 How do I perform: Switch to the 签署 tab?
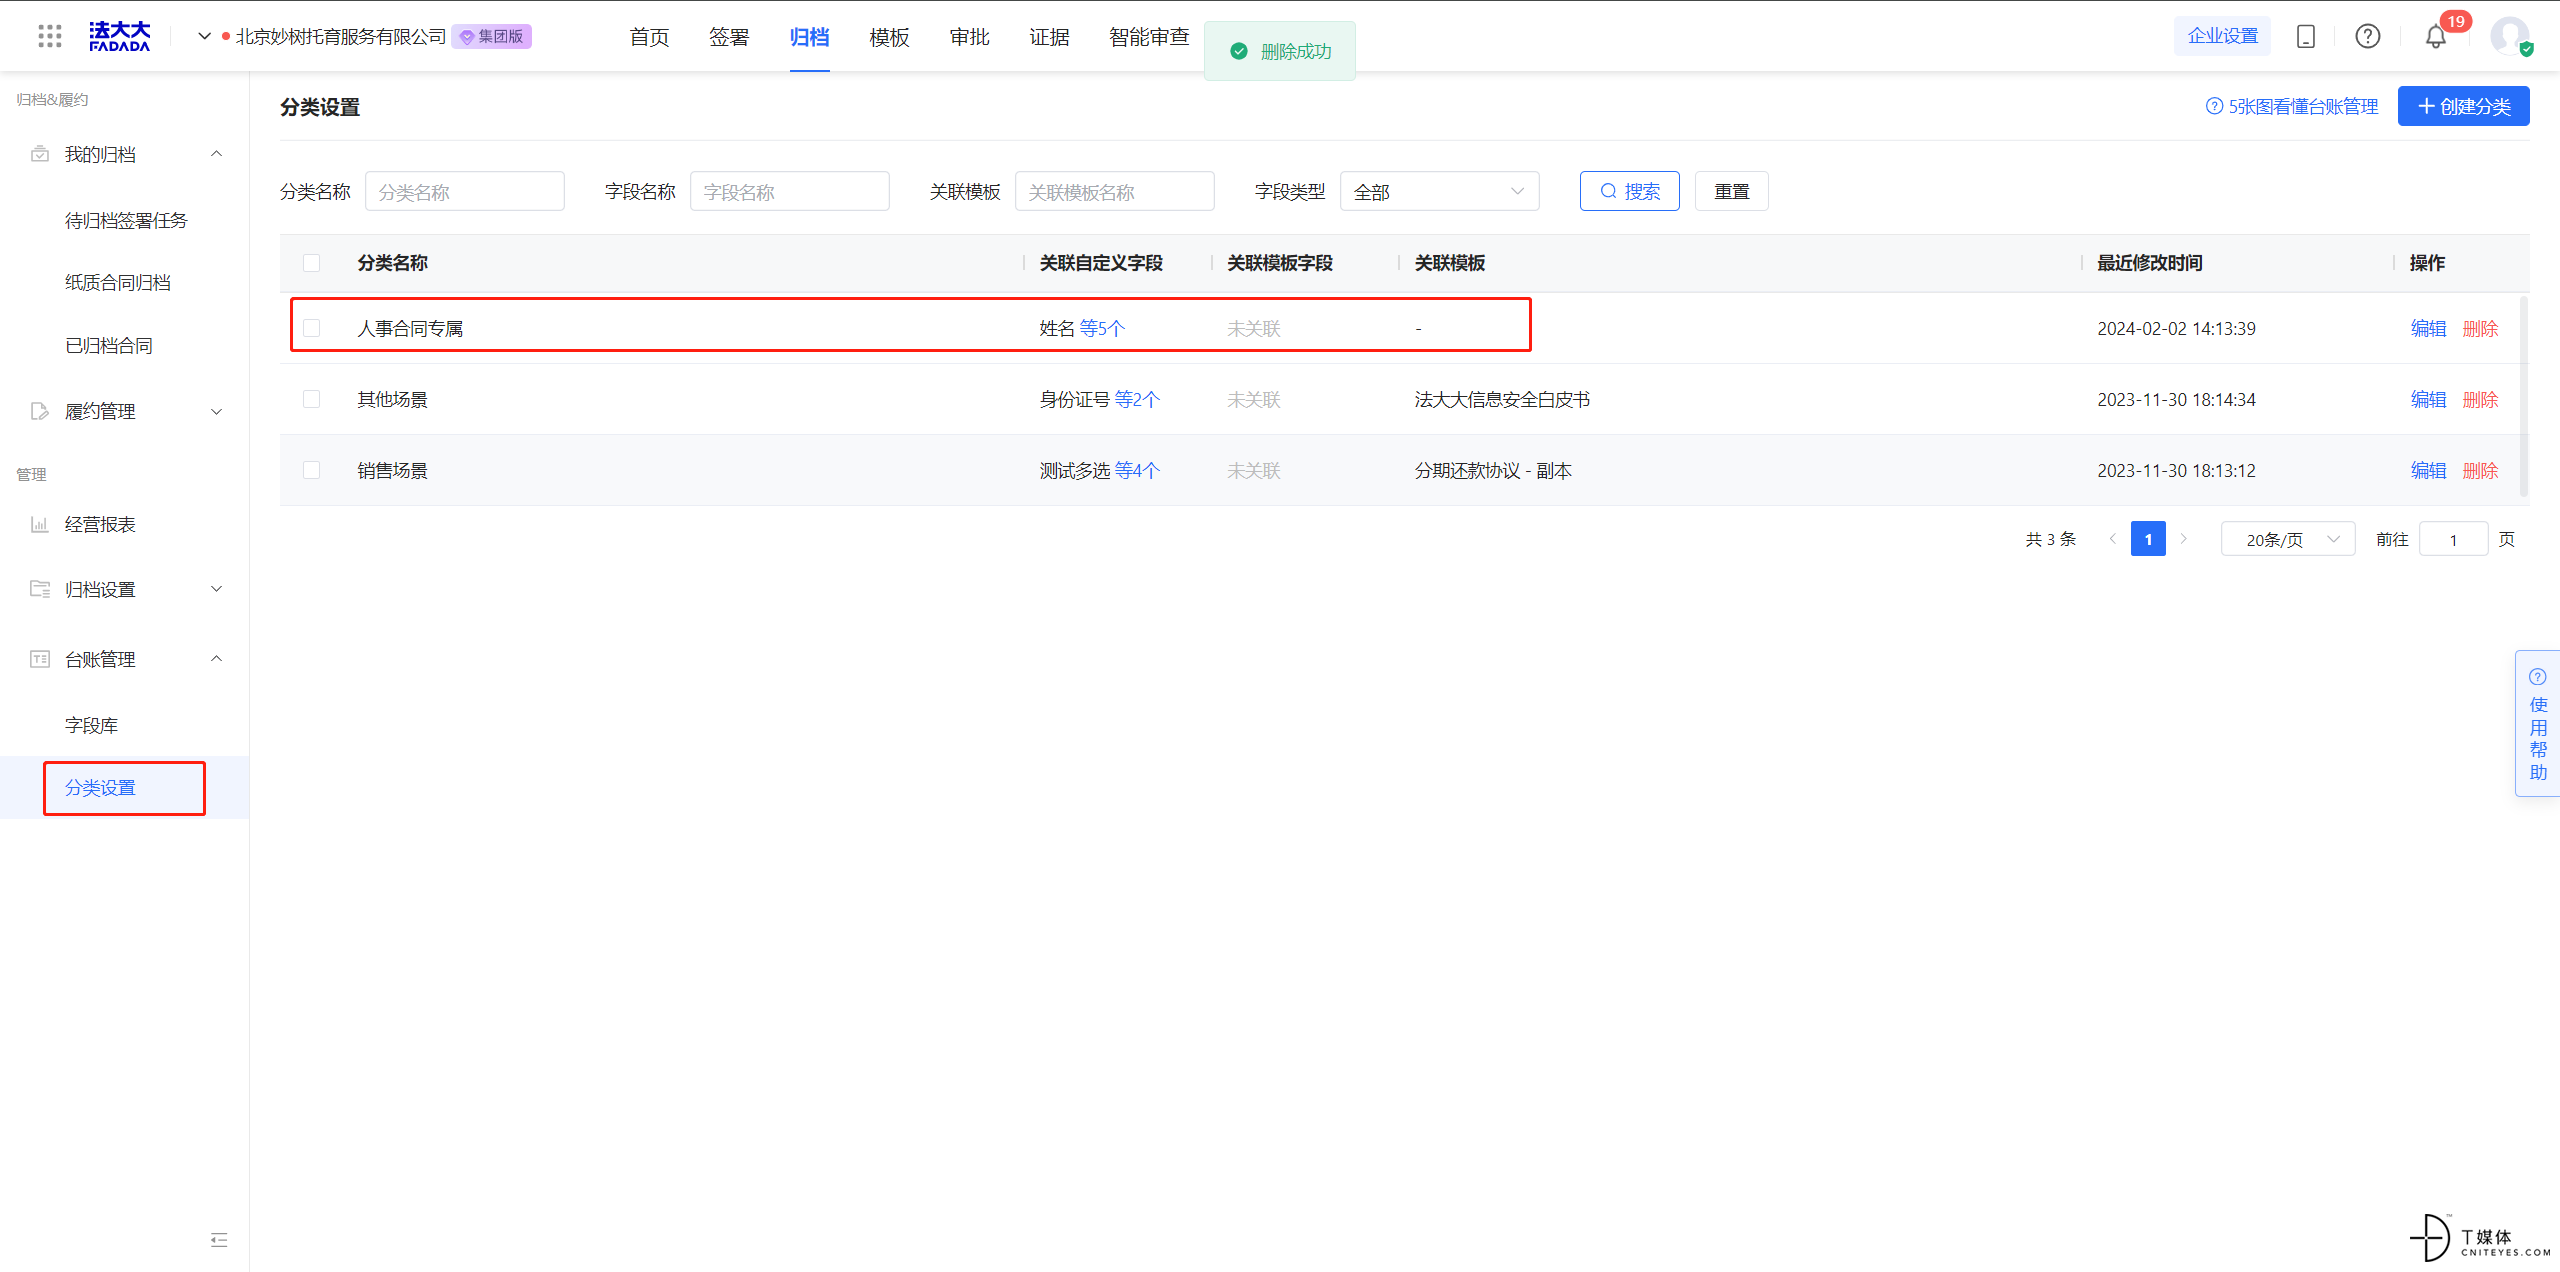tap(729, 37)
